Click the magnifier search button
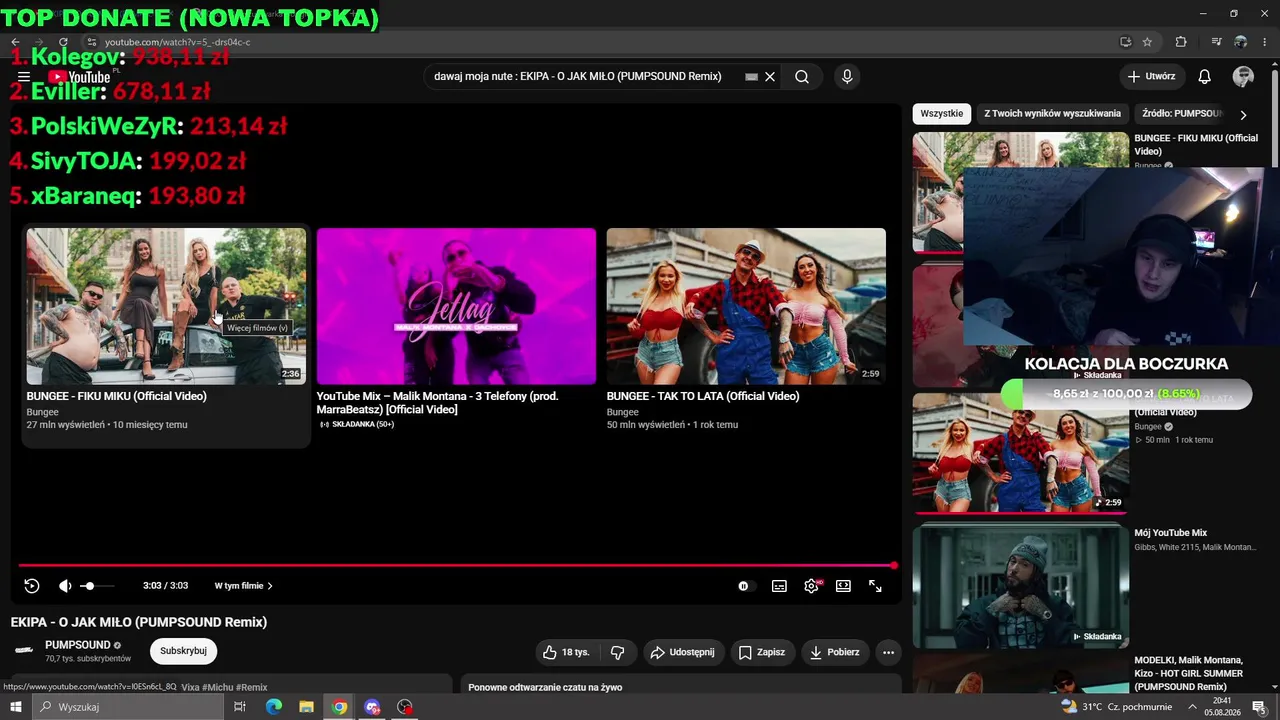 (x=802, y=77)
